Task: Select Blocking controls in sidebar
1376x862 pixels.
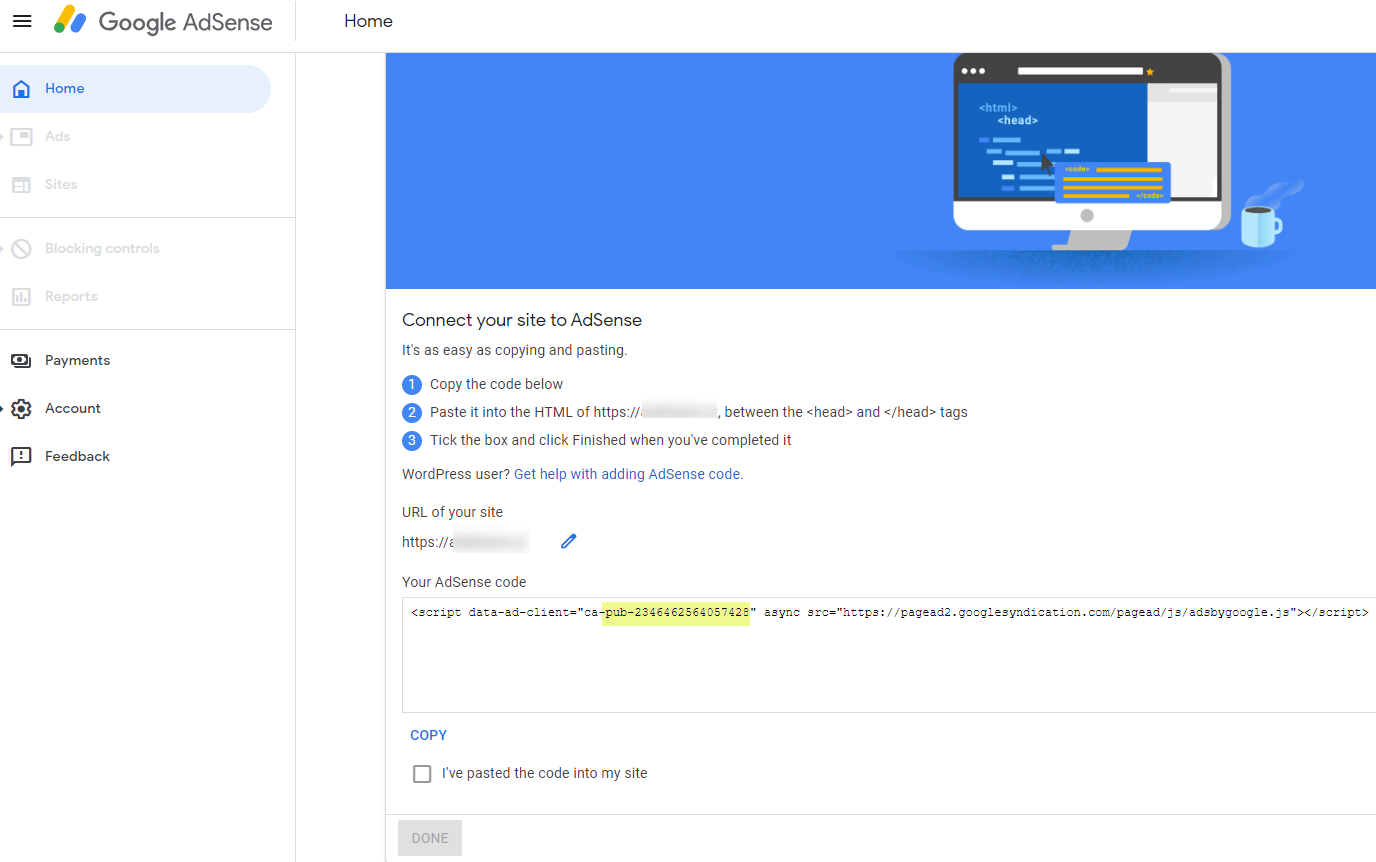Action: pos(135,249)
